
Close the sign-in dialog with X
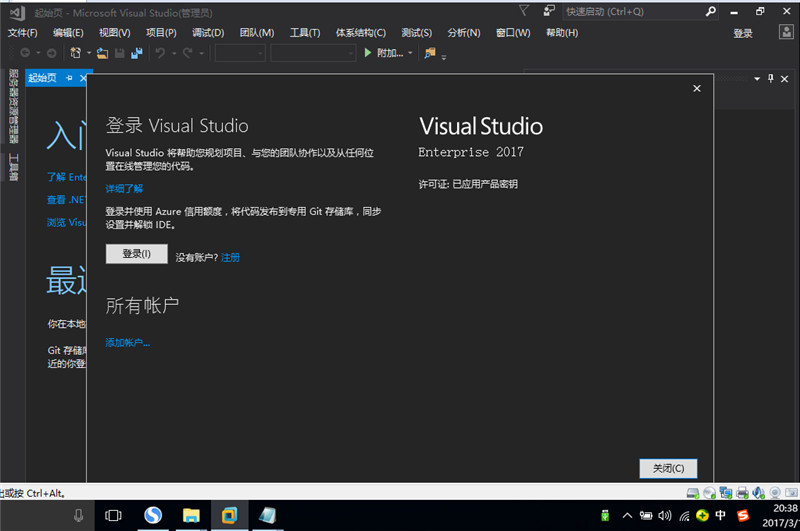697,88
